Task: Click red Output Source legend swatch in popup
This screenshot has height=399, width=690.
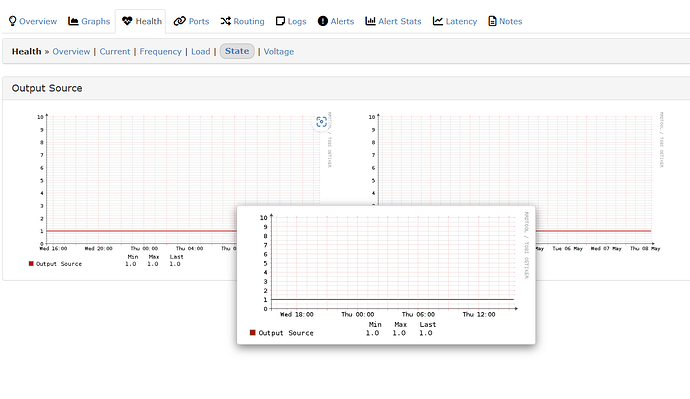Action: (x=253, y=333)
